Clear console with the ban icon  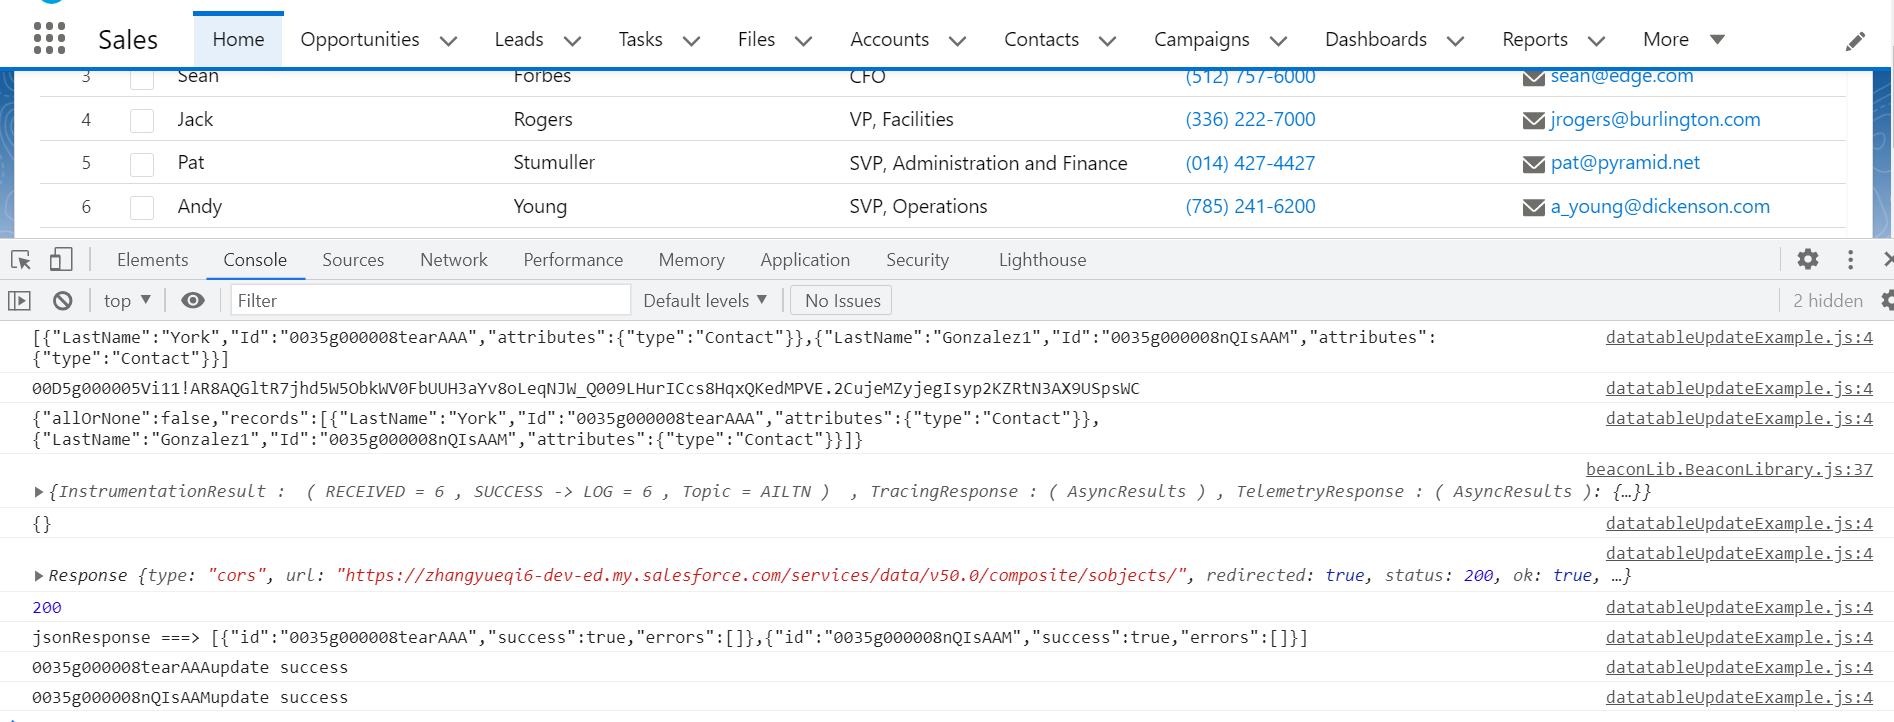point(63,300)
